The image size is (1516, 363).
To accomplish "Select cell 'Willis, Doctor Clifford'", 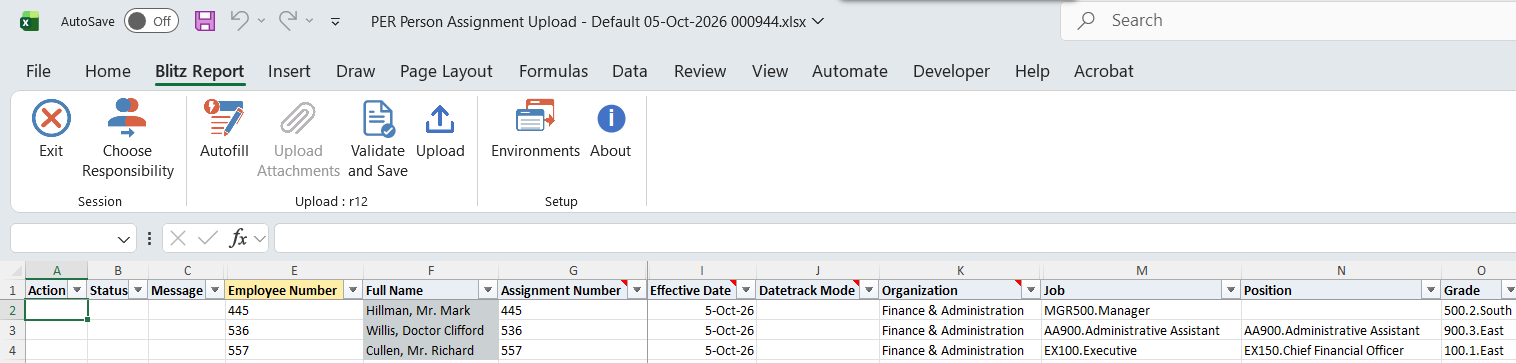I will pyautogui.click(x=430, y=330).
